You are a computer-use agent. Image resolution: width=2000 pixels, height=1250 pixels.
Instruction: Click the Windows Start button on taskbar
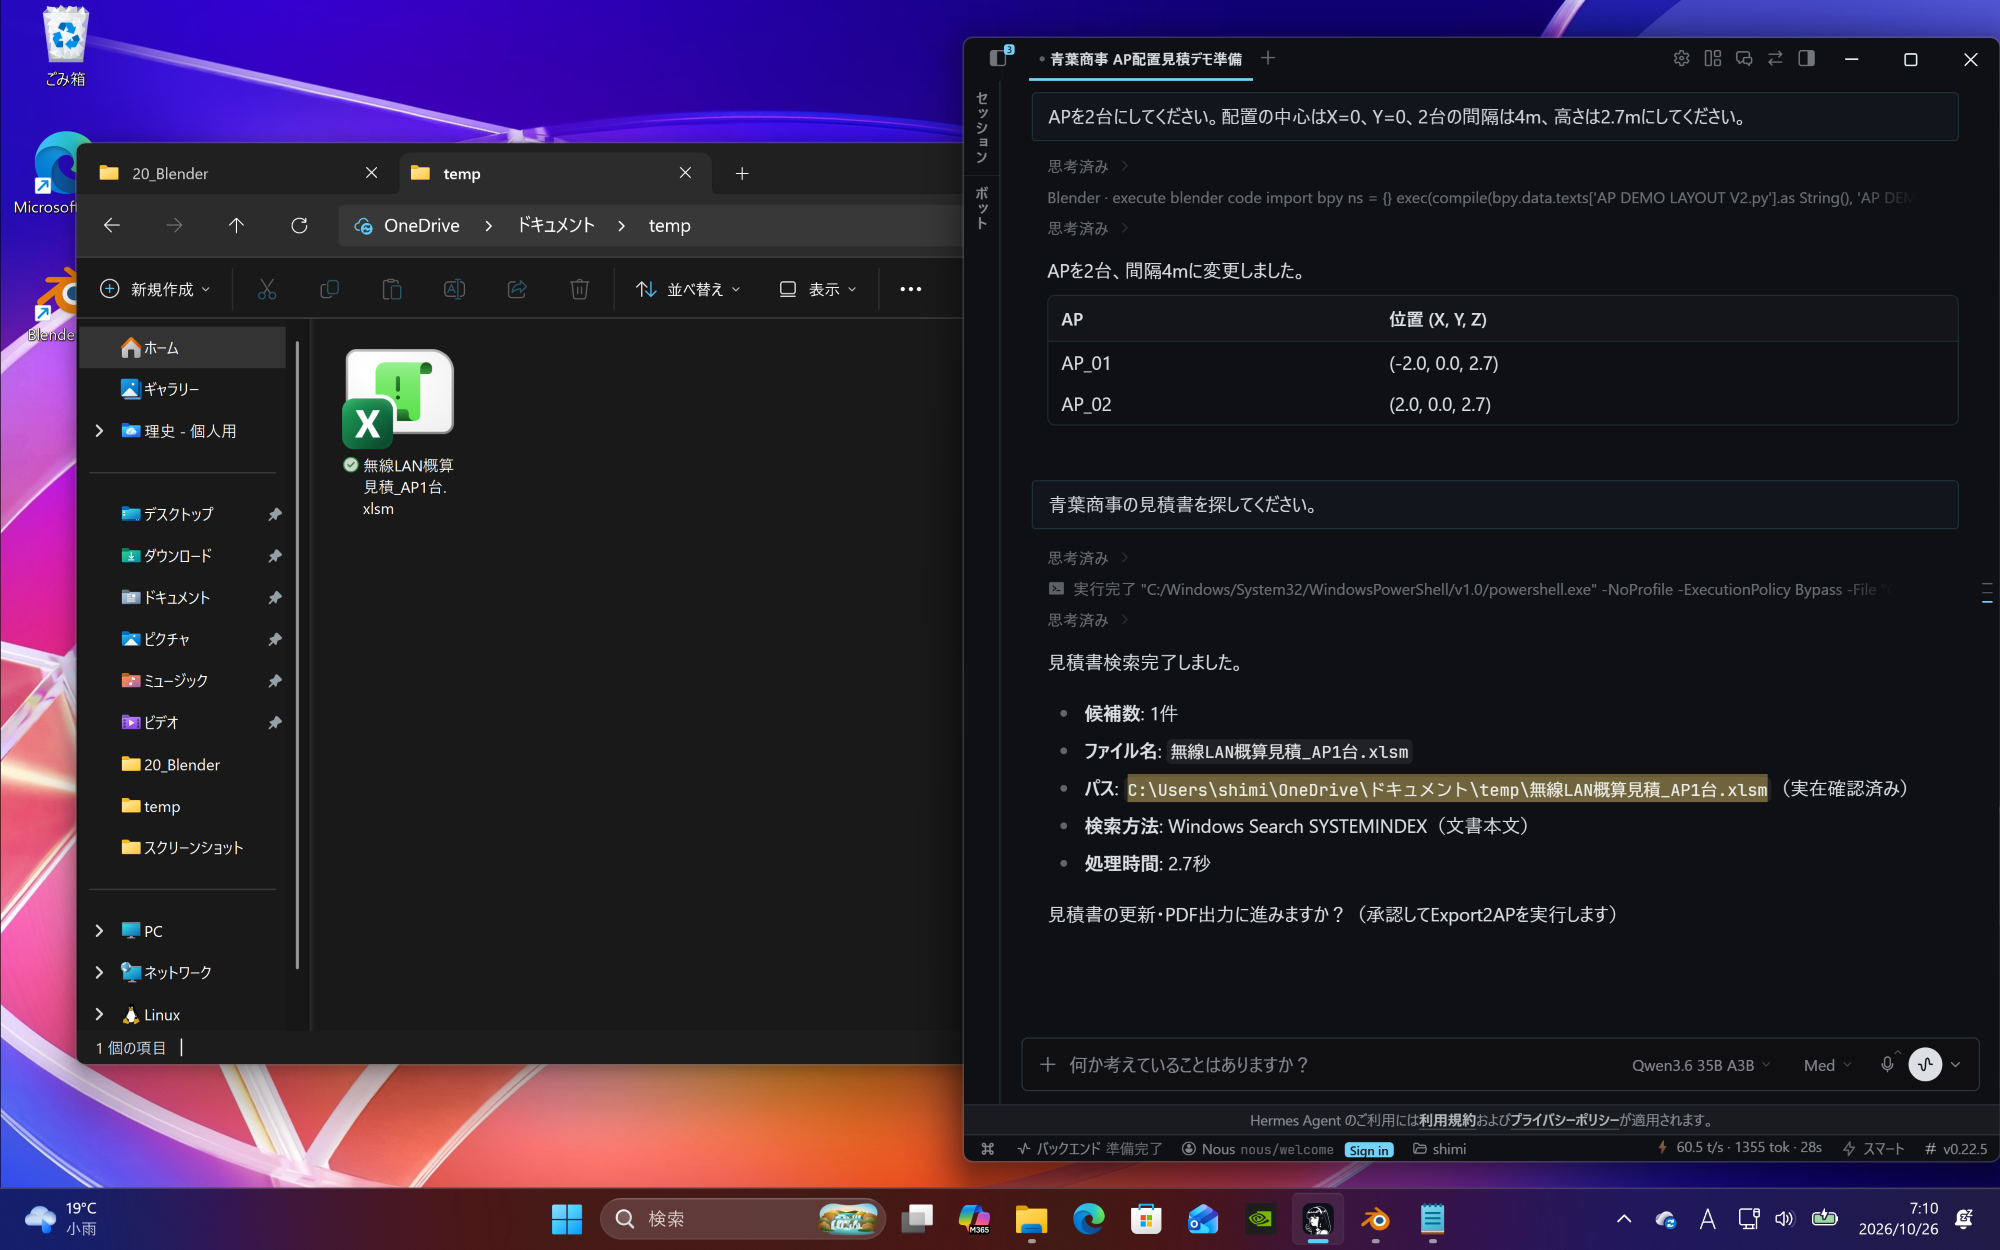point(567,1219)
